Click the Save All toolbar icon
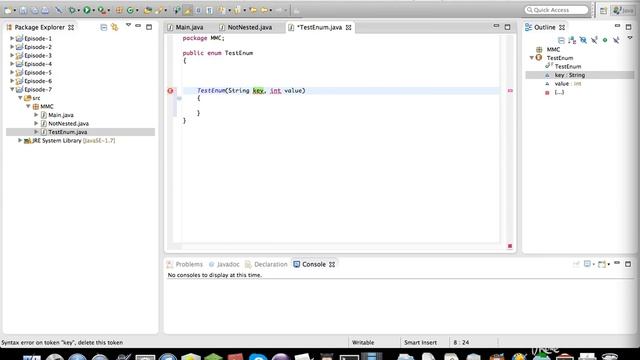 35,10
